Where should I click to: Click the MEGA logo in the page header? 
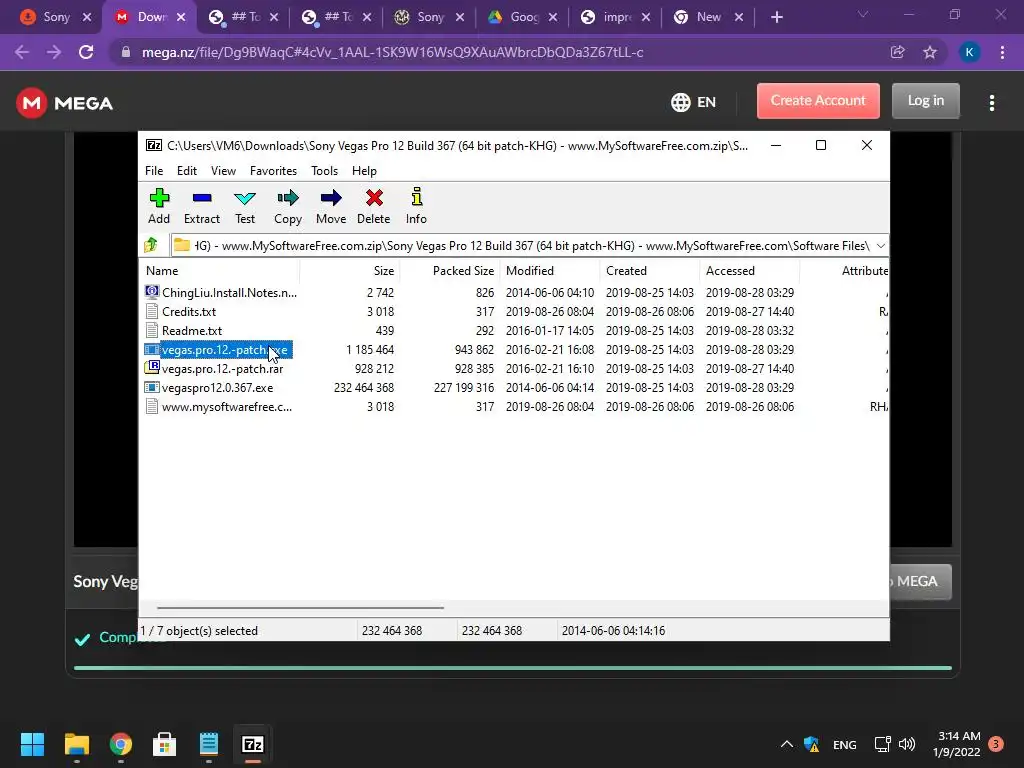65,103
